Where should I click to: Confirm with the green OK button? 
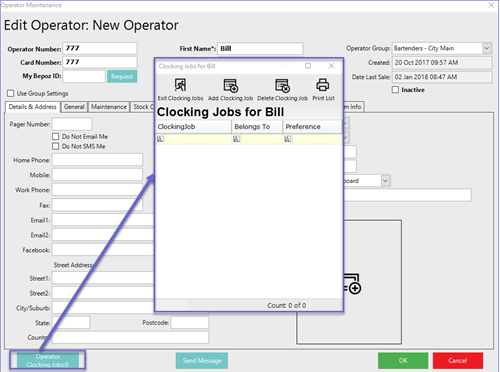(403, 361)
